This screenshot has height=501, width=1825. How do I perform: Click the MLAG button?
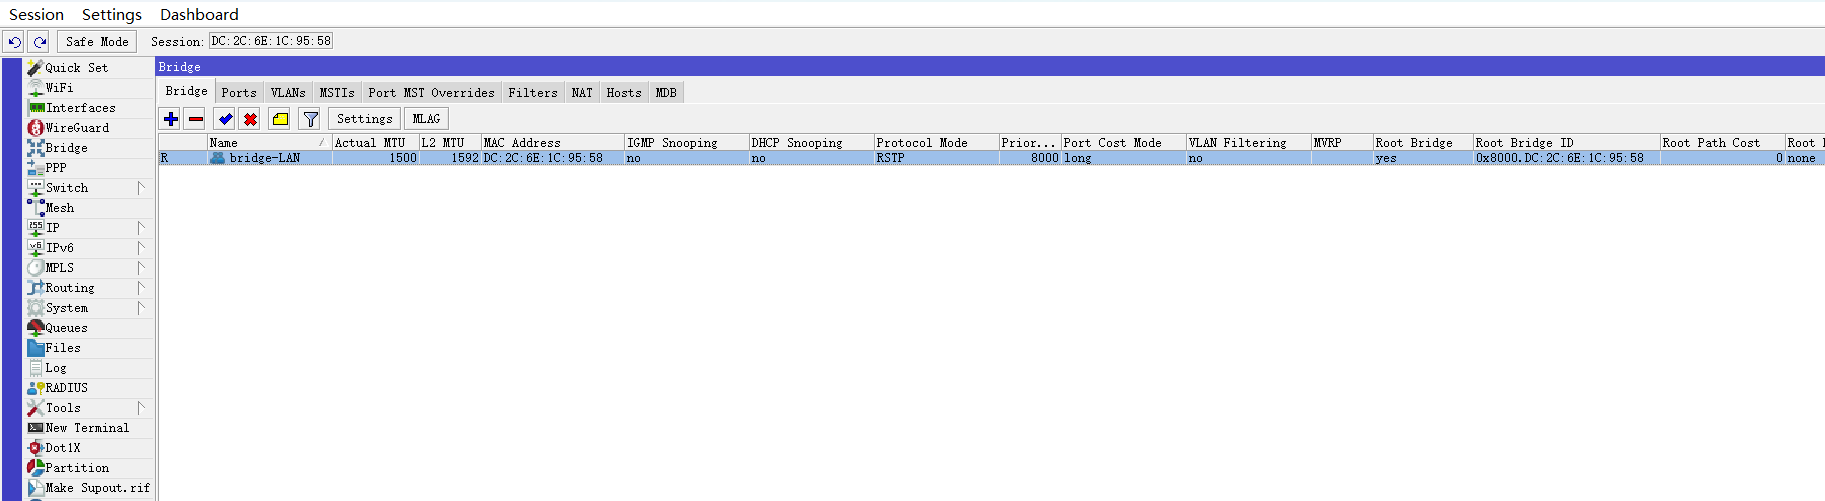coord(426,119)
